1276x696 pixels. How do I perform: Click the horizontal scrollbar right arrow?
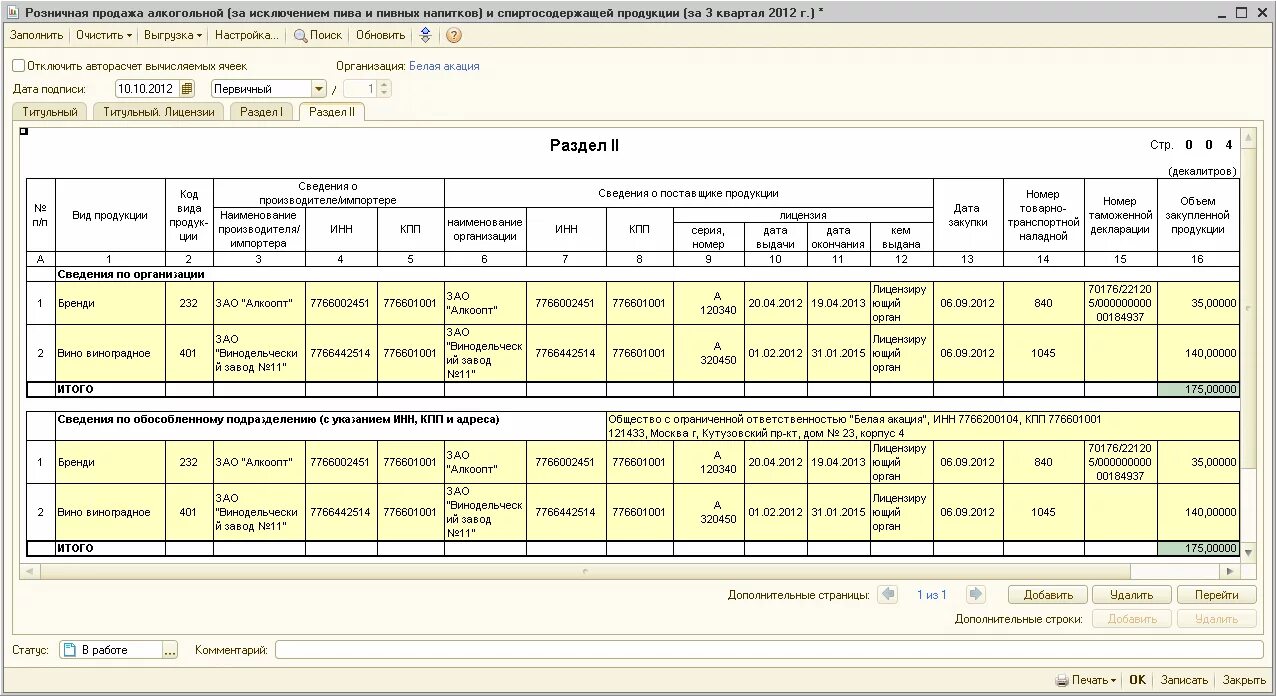point(1230,571)
